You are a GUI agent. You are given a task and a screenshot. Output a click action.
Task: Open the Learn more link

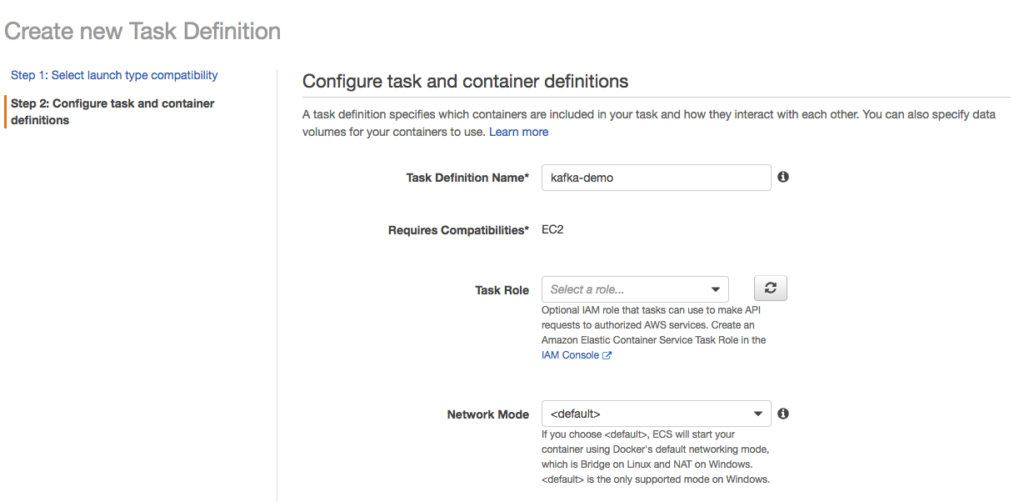518,132
